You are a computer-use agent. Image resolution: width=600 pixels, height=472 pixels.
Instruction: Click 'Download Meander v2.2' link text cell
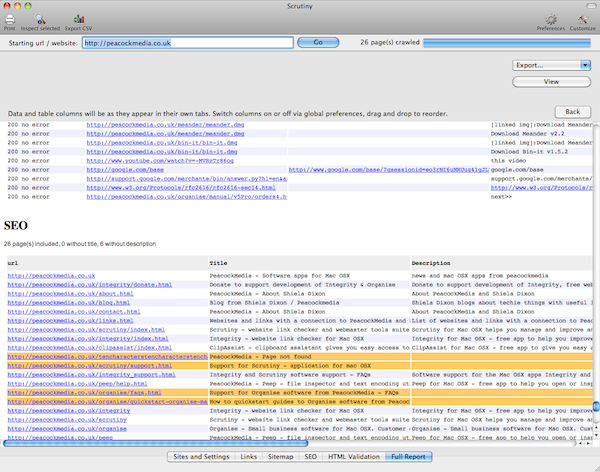point(527,134)
